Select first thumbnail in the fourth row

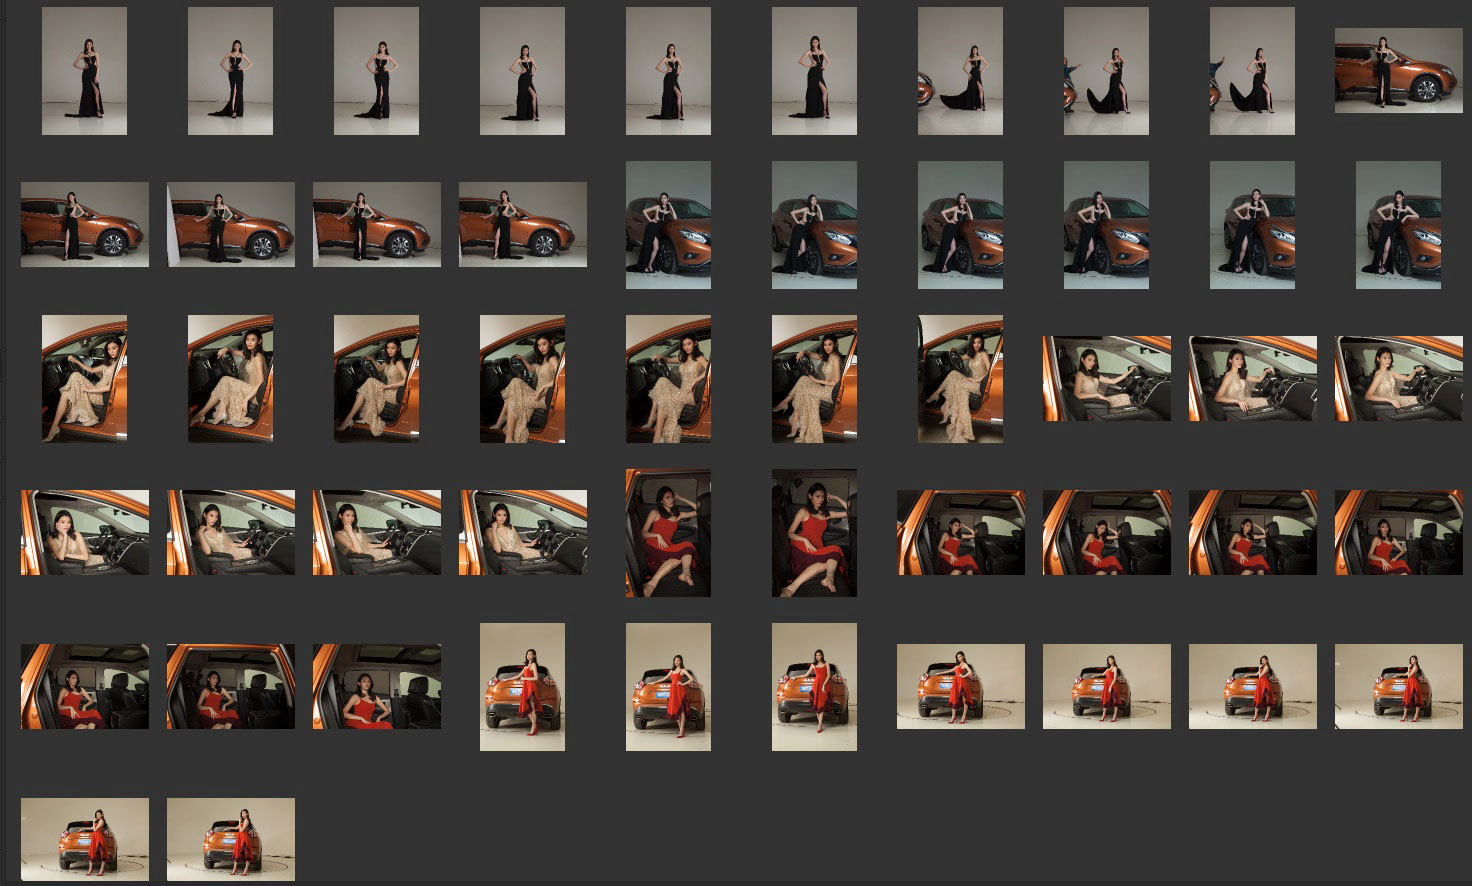pyautogui.click(x=85, y=533)
